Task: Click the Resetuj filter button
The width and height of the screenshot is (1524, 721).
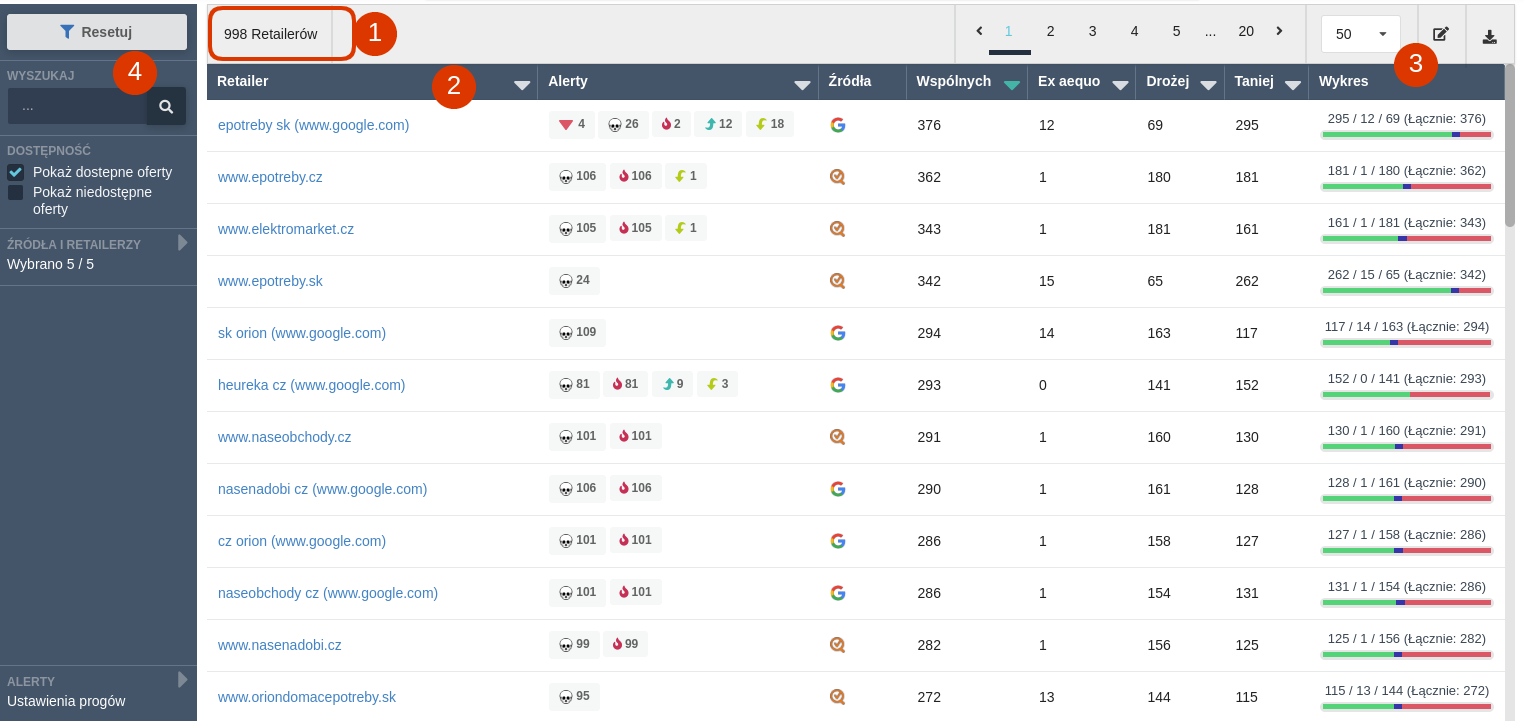Action: (x=97, y=32)
